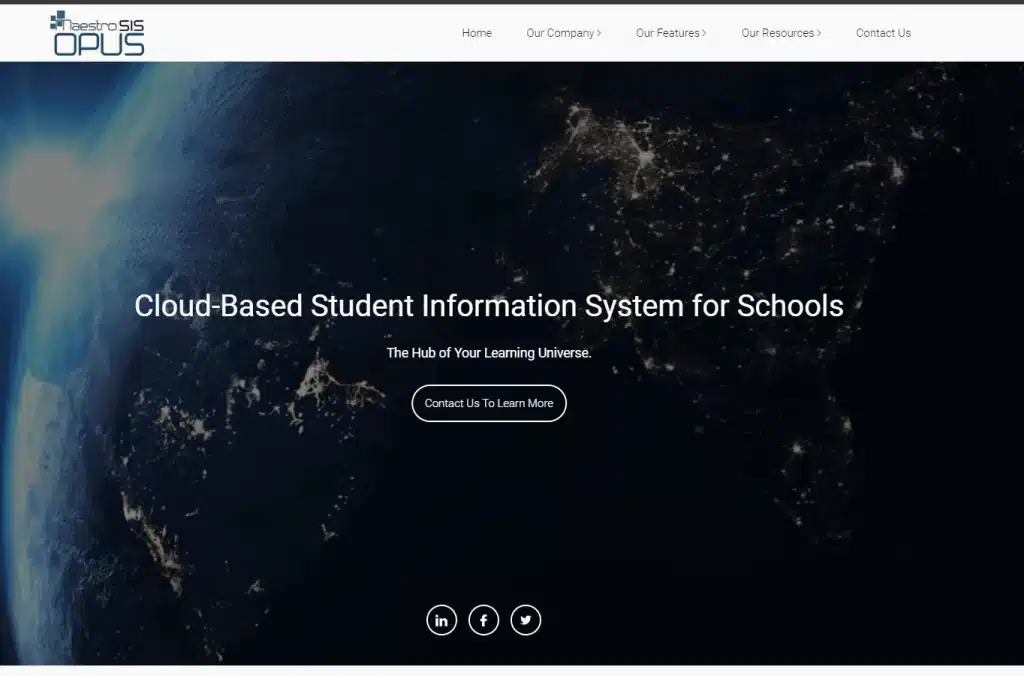Open the Contact Us menu item

[x=883, y=33]
